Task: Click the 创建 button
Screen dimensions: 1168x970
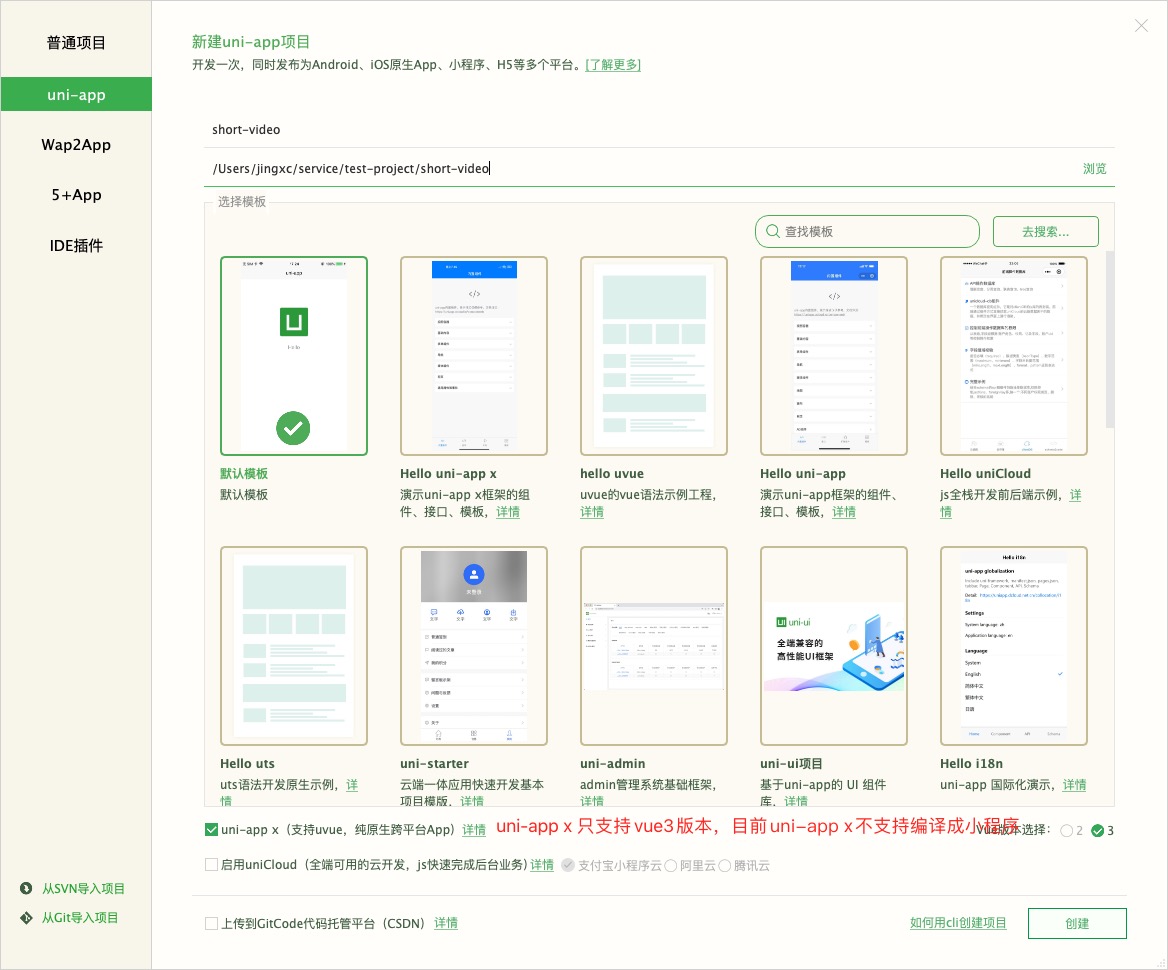Action: click(x=1077, y=924)
